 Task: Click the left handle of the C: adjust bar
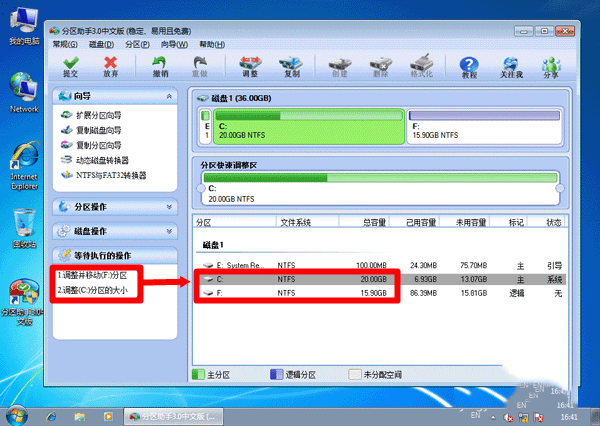click(201, 188)
